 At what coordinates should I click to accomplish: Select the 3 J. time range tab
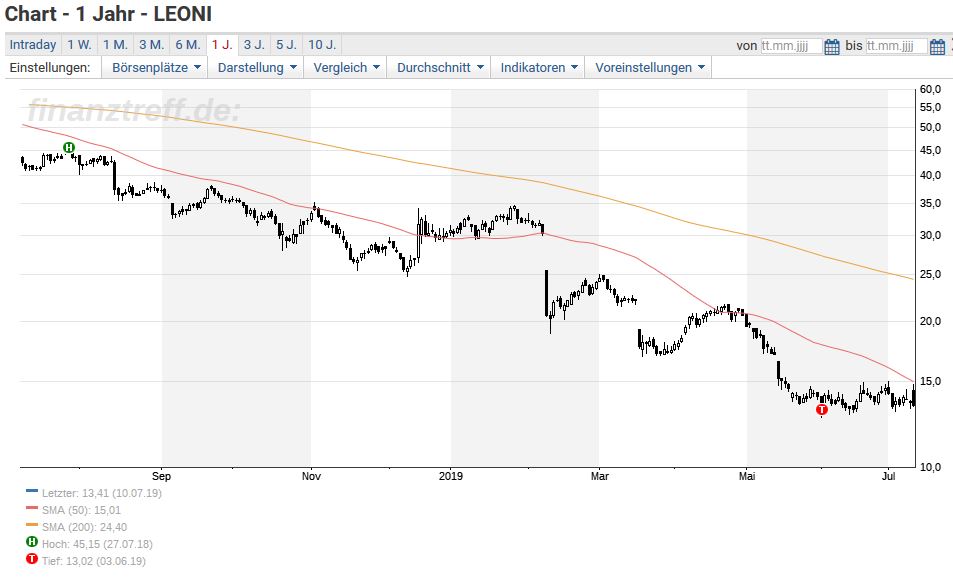coord(254,45)
